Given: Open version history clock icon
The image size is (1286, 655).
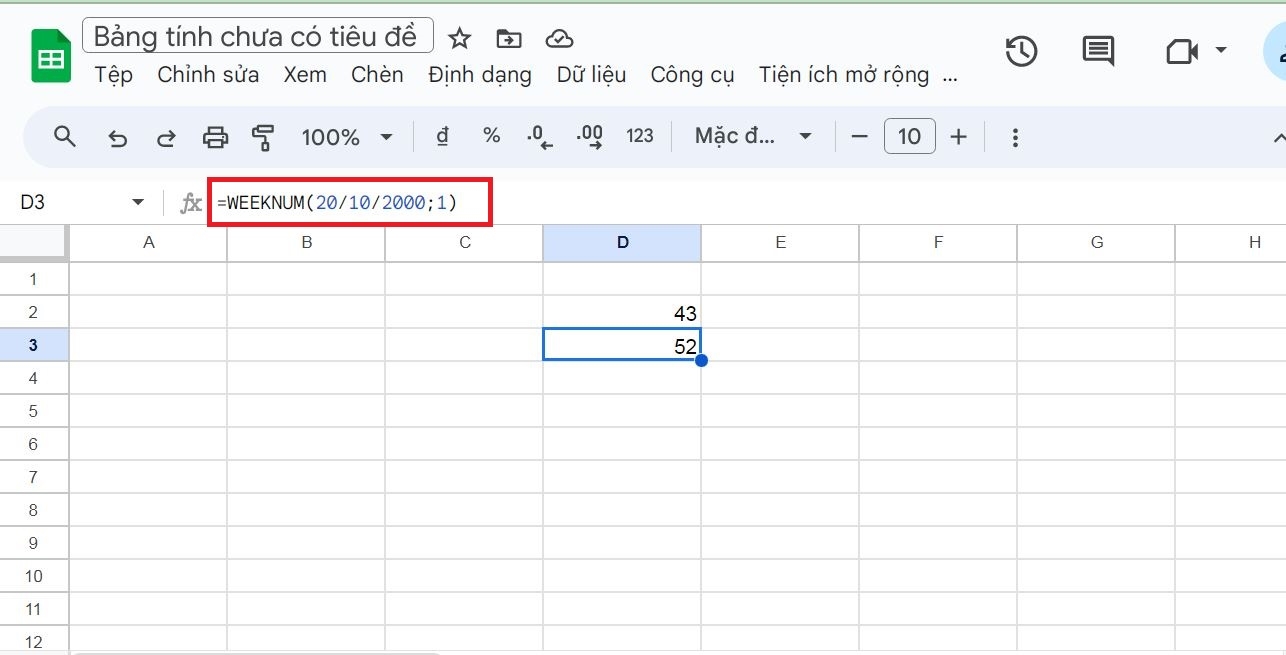Looking at the screenshot, I should tap(1021, 51).
